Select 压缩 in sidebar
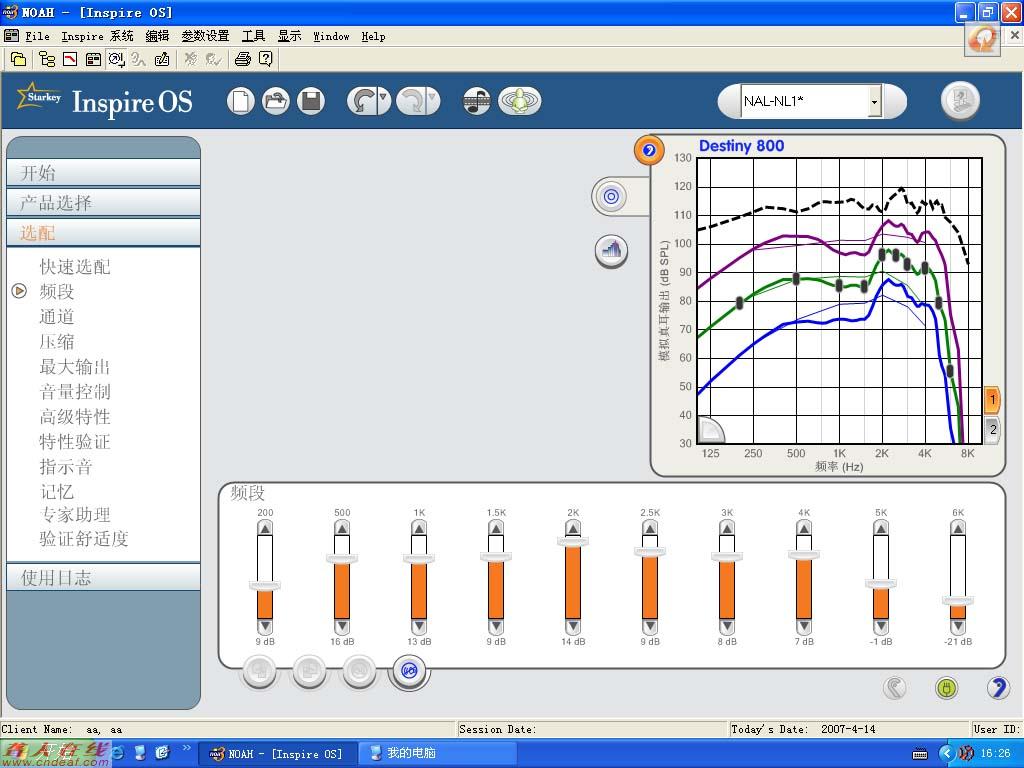 (57, 342)
